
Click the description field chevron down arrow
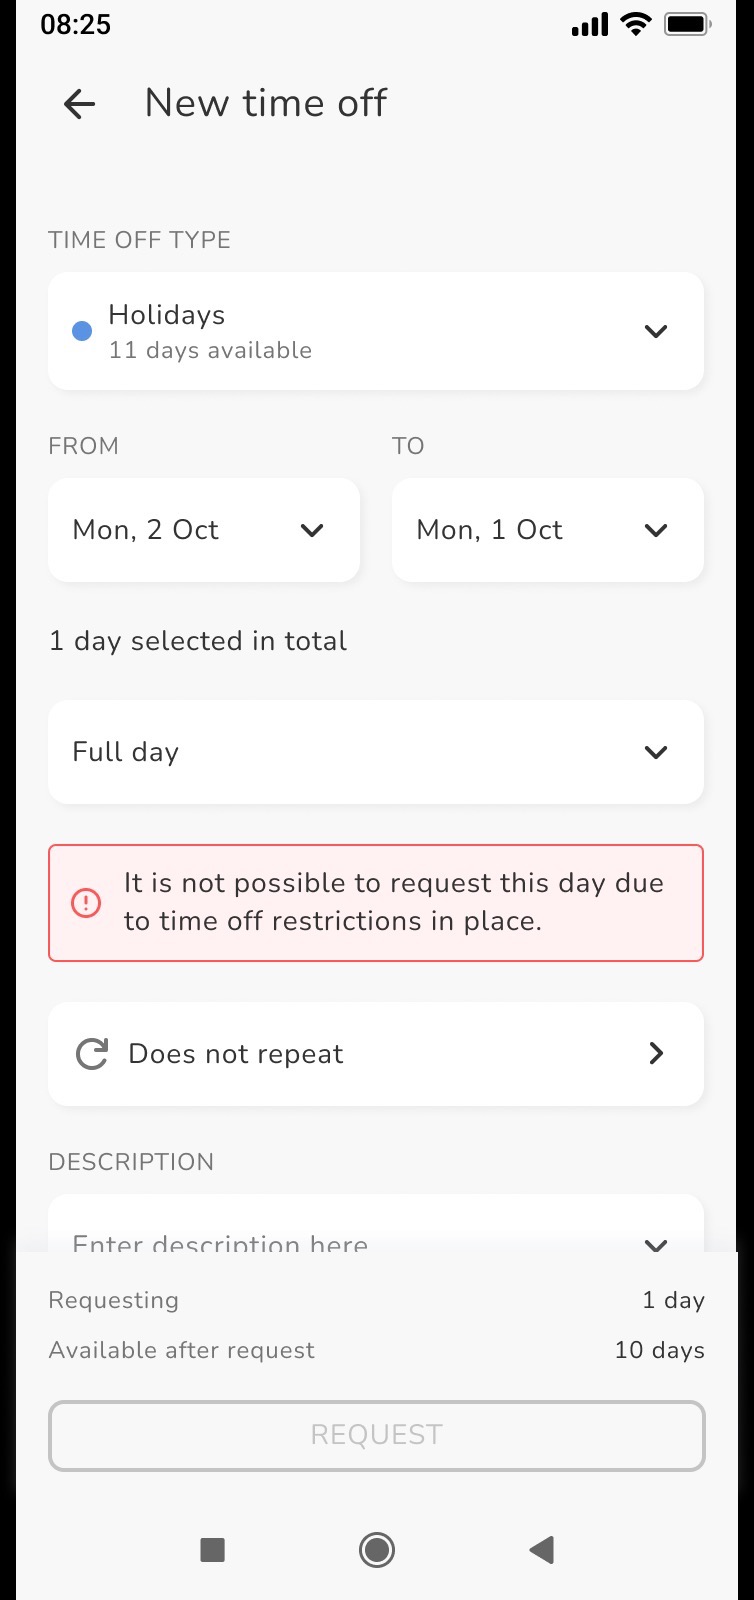point(656,1245)
